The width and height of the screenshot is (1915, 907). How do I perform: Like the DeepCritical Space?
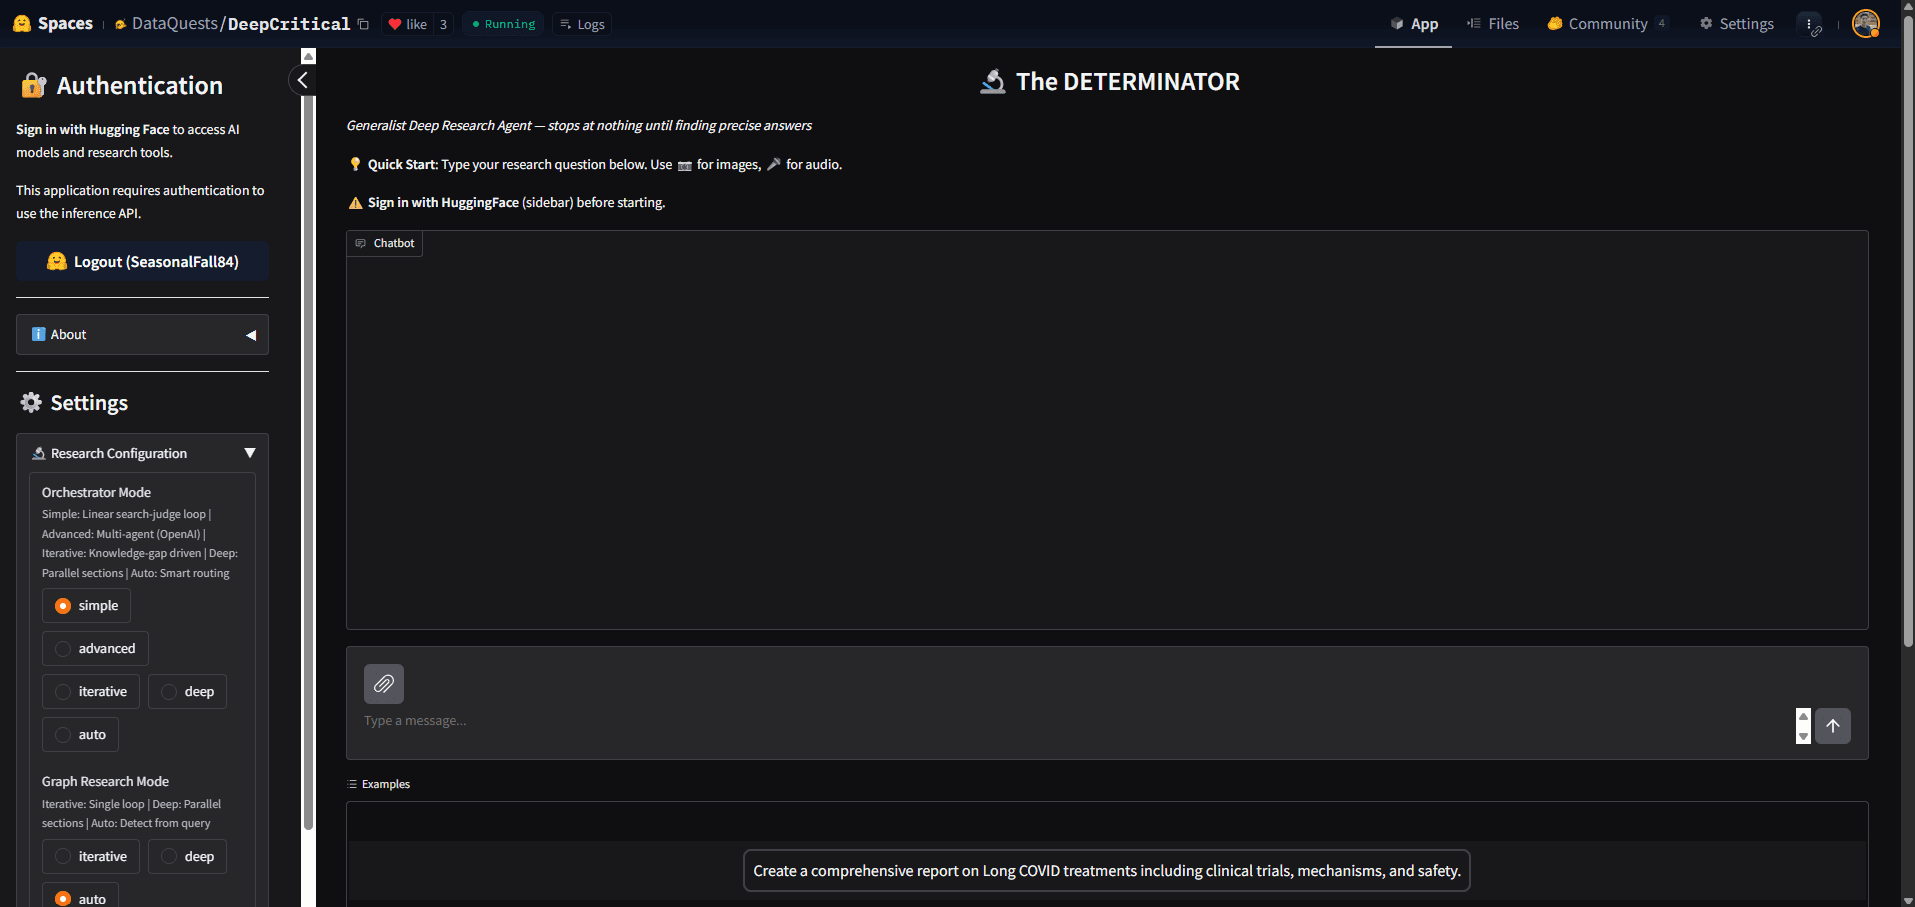(x=409, y=23)
